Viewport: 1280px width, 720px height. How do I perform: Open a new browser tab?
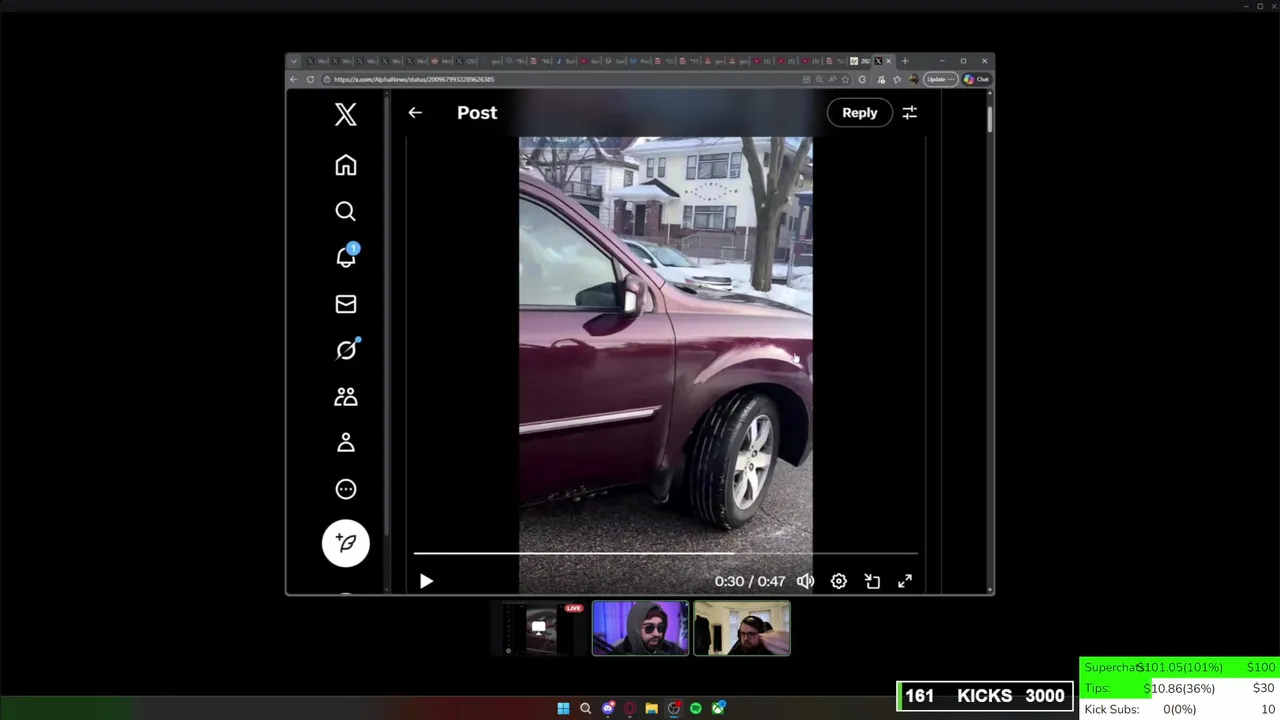click(905, 61)
